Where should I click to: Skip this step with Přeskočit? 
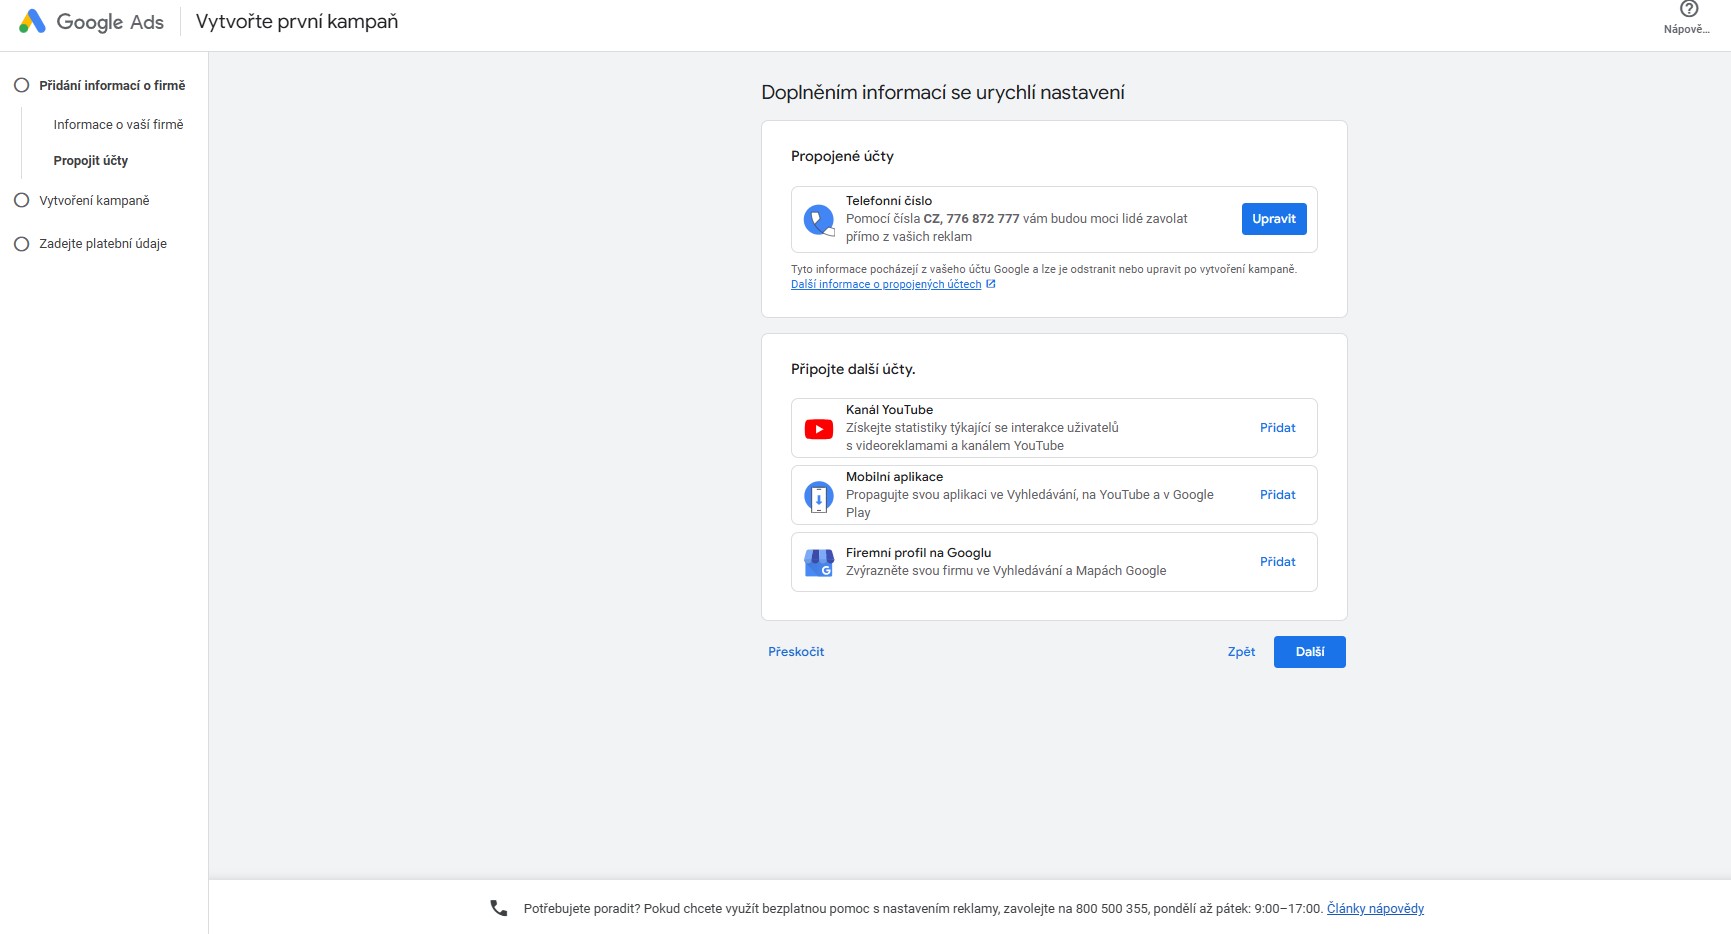tap(796, 652)
